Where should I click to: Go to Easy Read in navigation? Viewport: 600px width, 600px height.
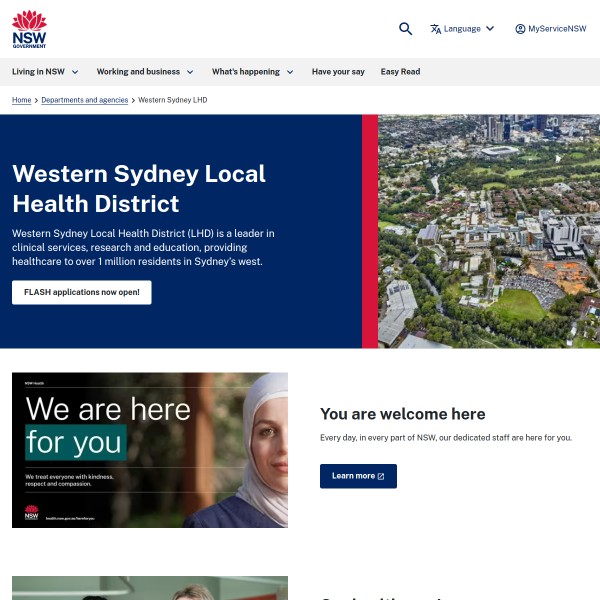[400, 72]
